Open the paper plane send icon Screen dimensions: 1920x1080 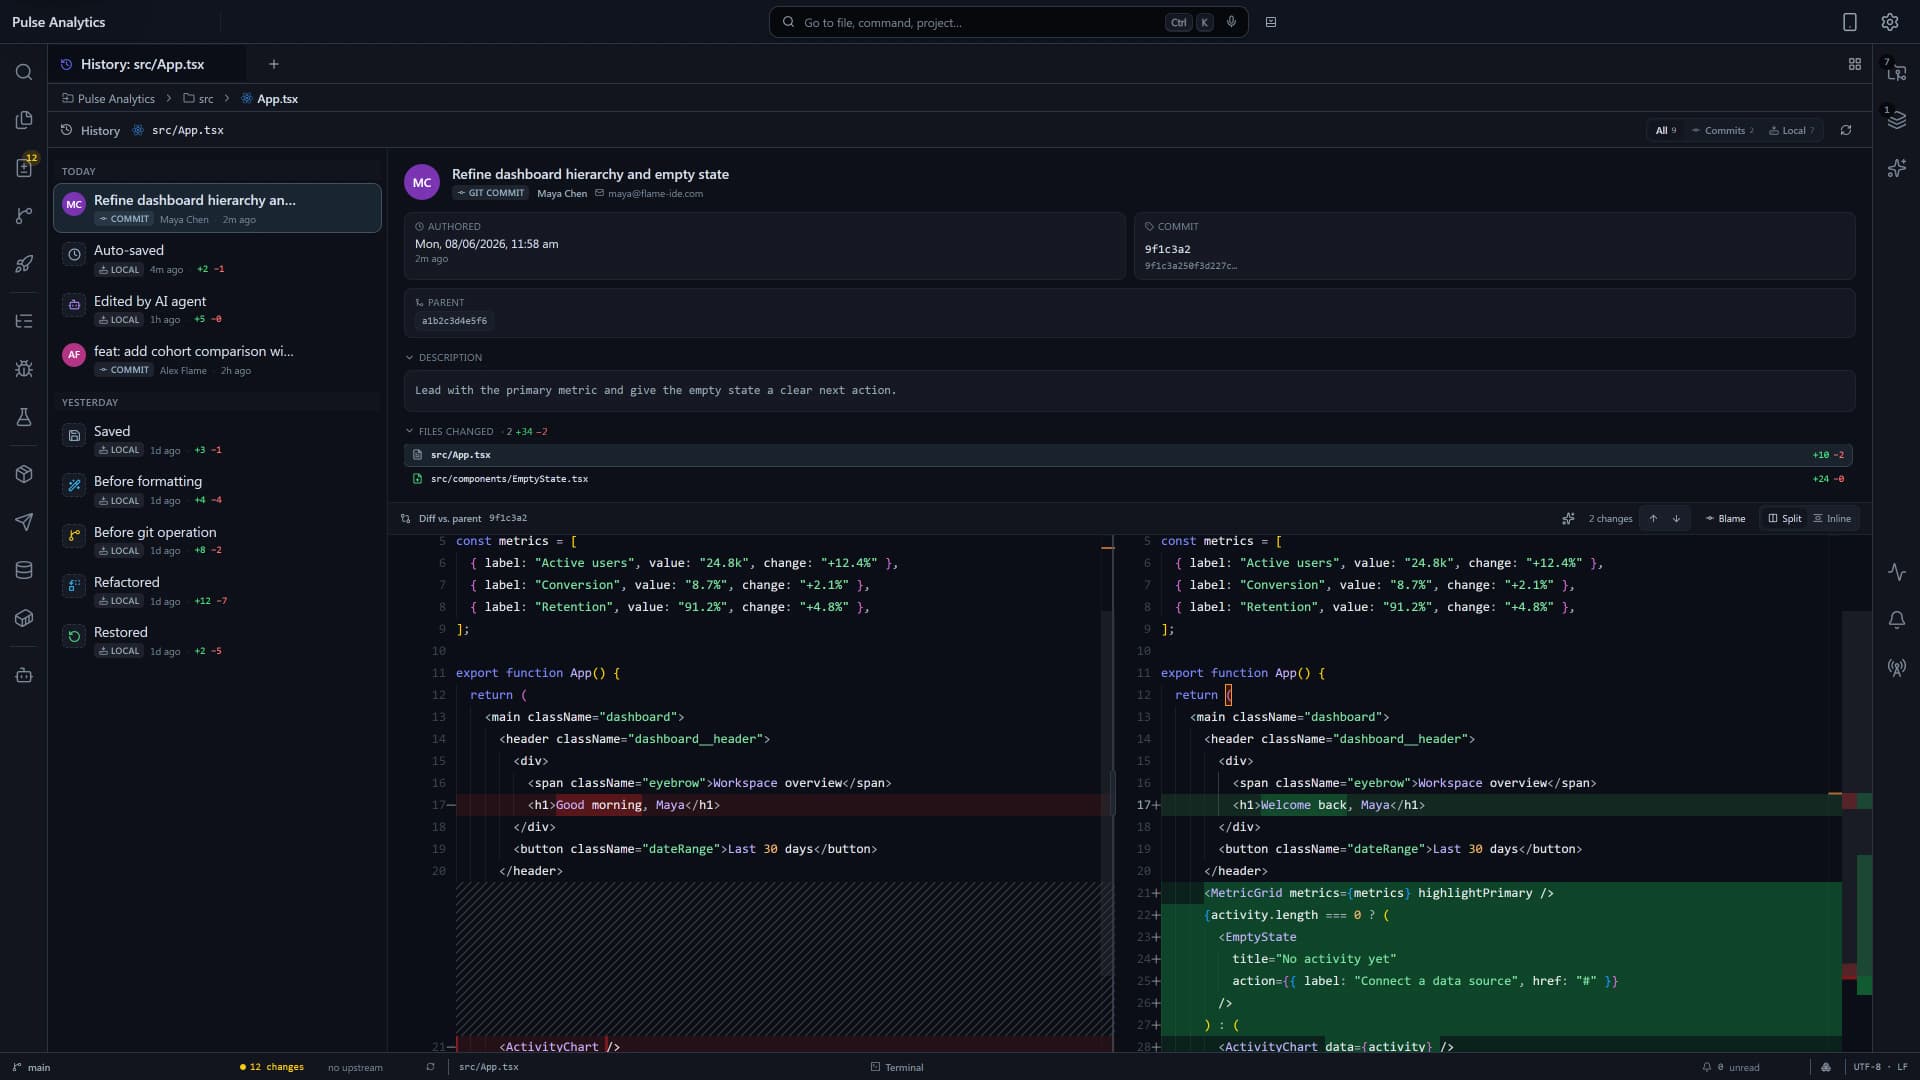click(x=24, y=522)
